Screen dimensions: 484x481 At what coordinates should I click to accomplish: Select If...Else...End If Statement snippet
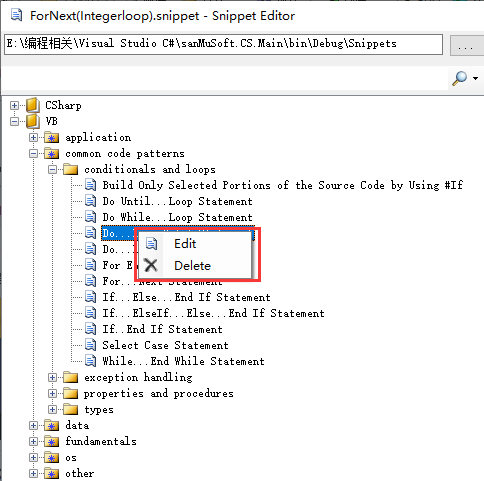(x=186, y=297)
